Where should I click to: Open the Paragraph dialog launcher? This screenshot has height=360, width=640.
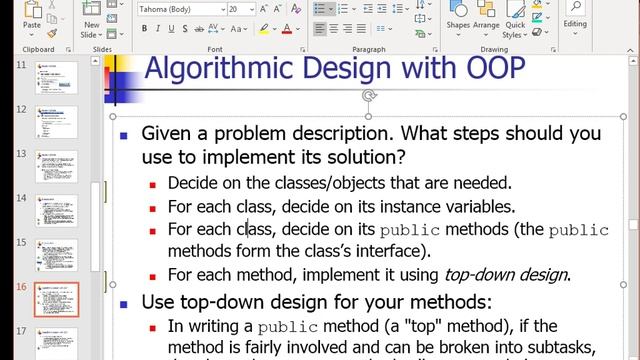(435, 50)
